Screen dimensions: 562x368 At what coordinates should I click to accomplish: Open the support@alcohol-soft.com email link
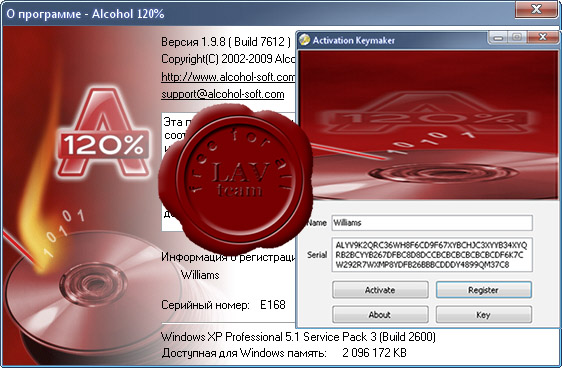pyautogui.click(x=223, y=94)
